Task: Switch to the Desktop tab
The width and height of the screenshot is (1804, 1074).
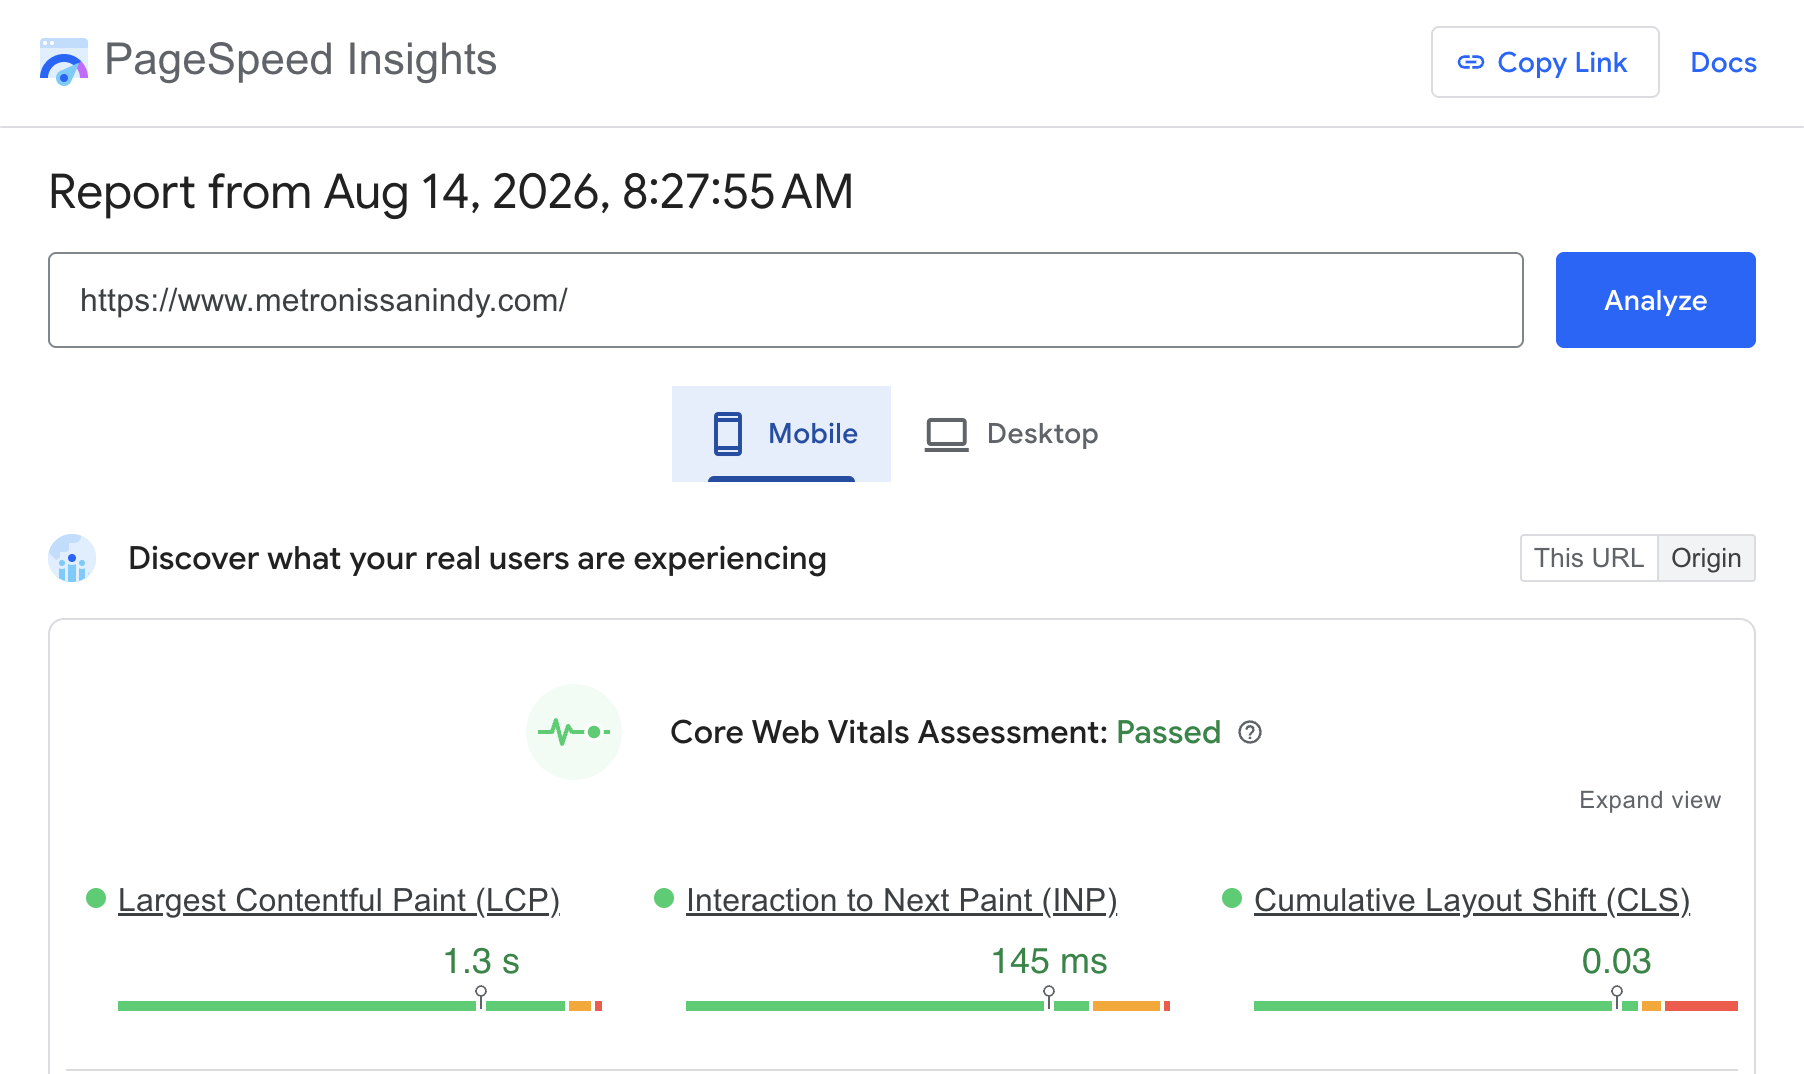Action: pos(1011,434)
